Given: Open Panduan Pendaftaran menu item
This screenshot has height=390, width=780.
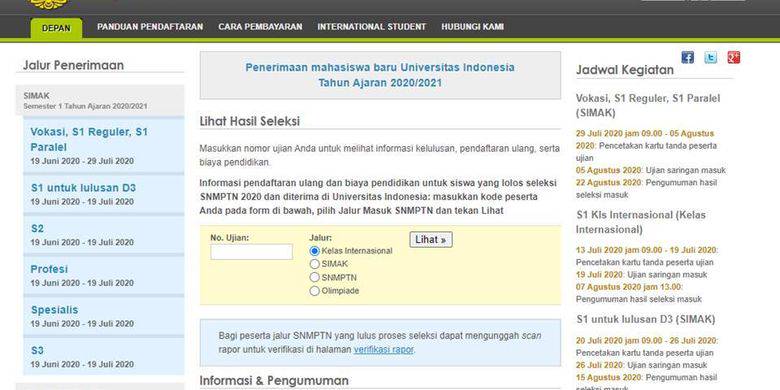Looking at the screenshot, I should click(150, 27).
